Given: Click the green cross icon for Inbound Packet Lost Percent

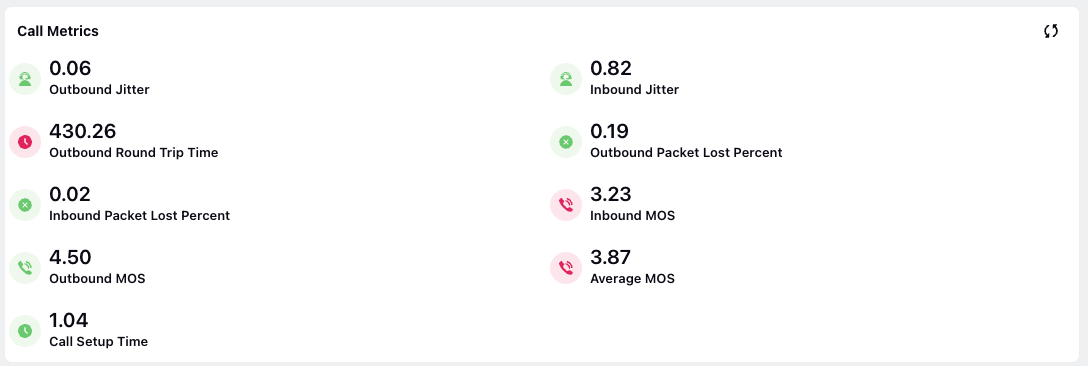Looking at the screenshot, I should pyautogui.click(x=25, y=205).
